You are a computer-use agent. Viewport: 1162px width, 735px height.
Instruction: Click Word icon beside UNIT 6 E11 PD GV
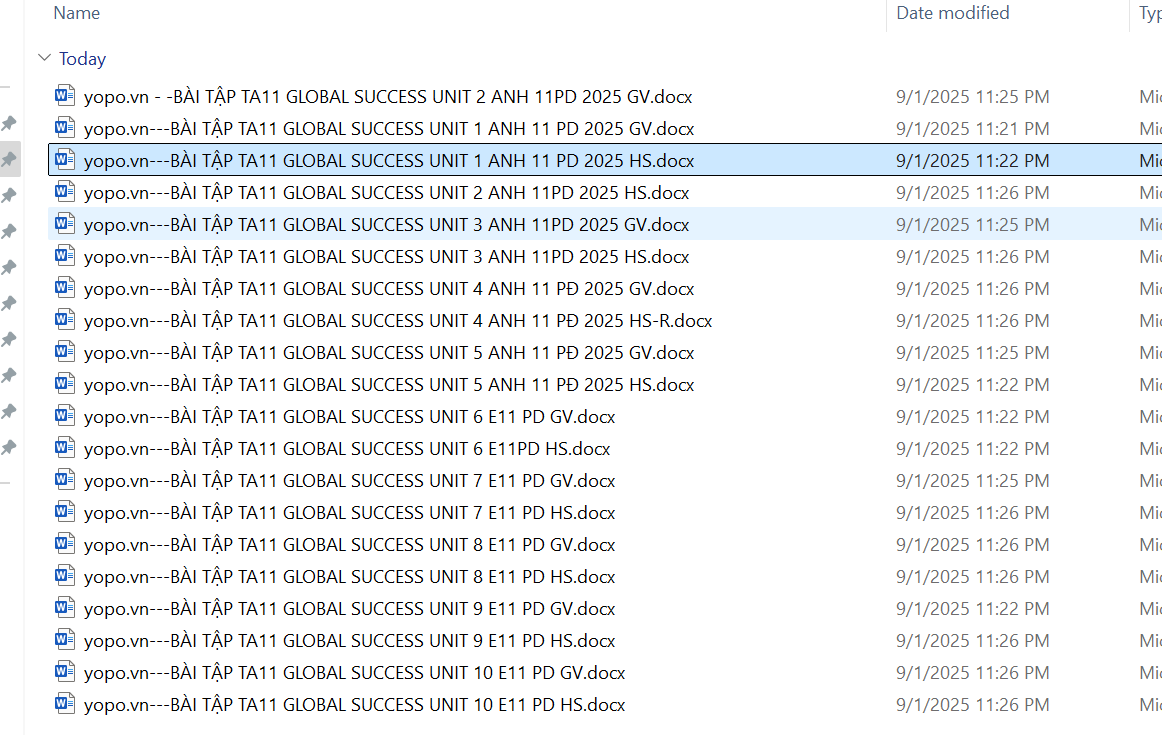click(65, 416)
